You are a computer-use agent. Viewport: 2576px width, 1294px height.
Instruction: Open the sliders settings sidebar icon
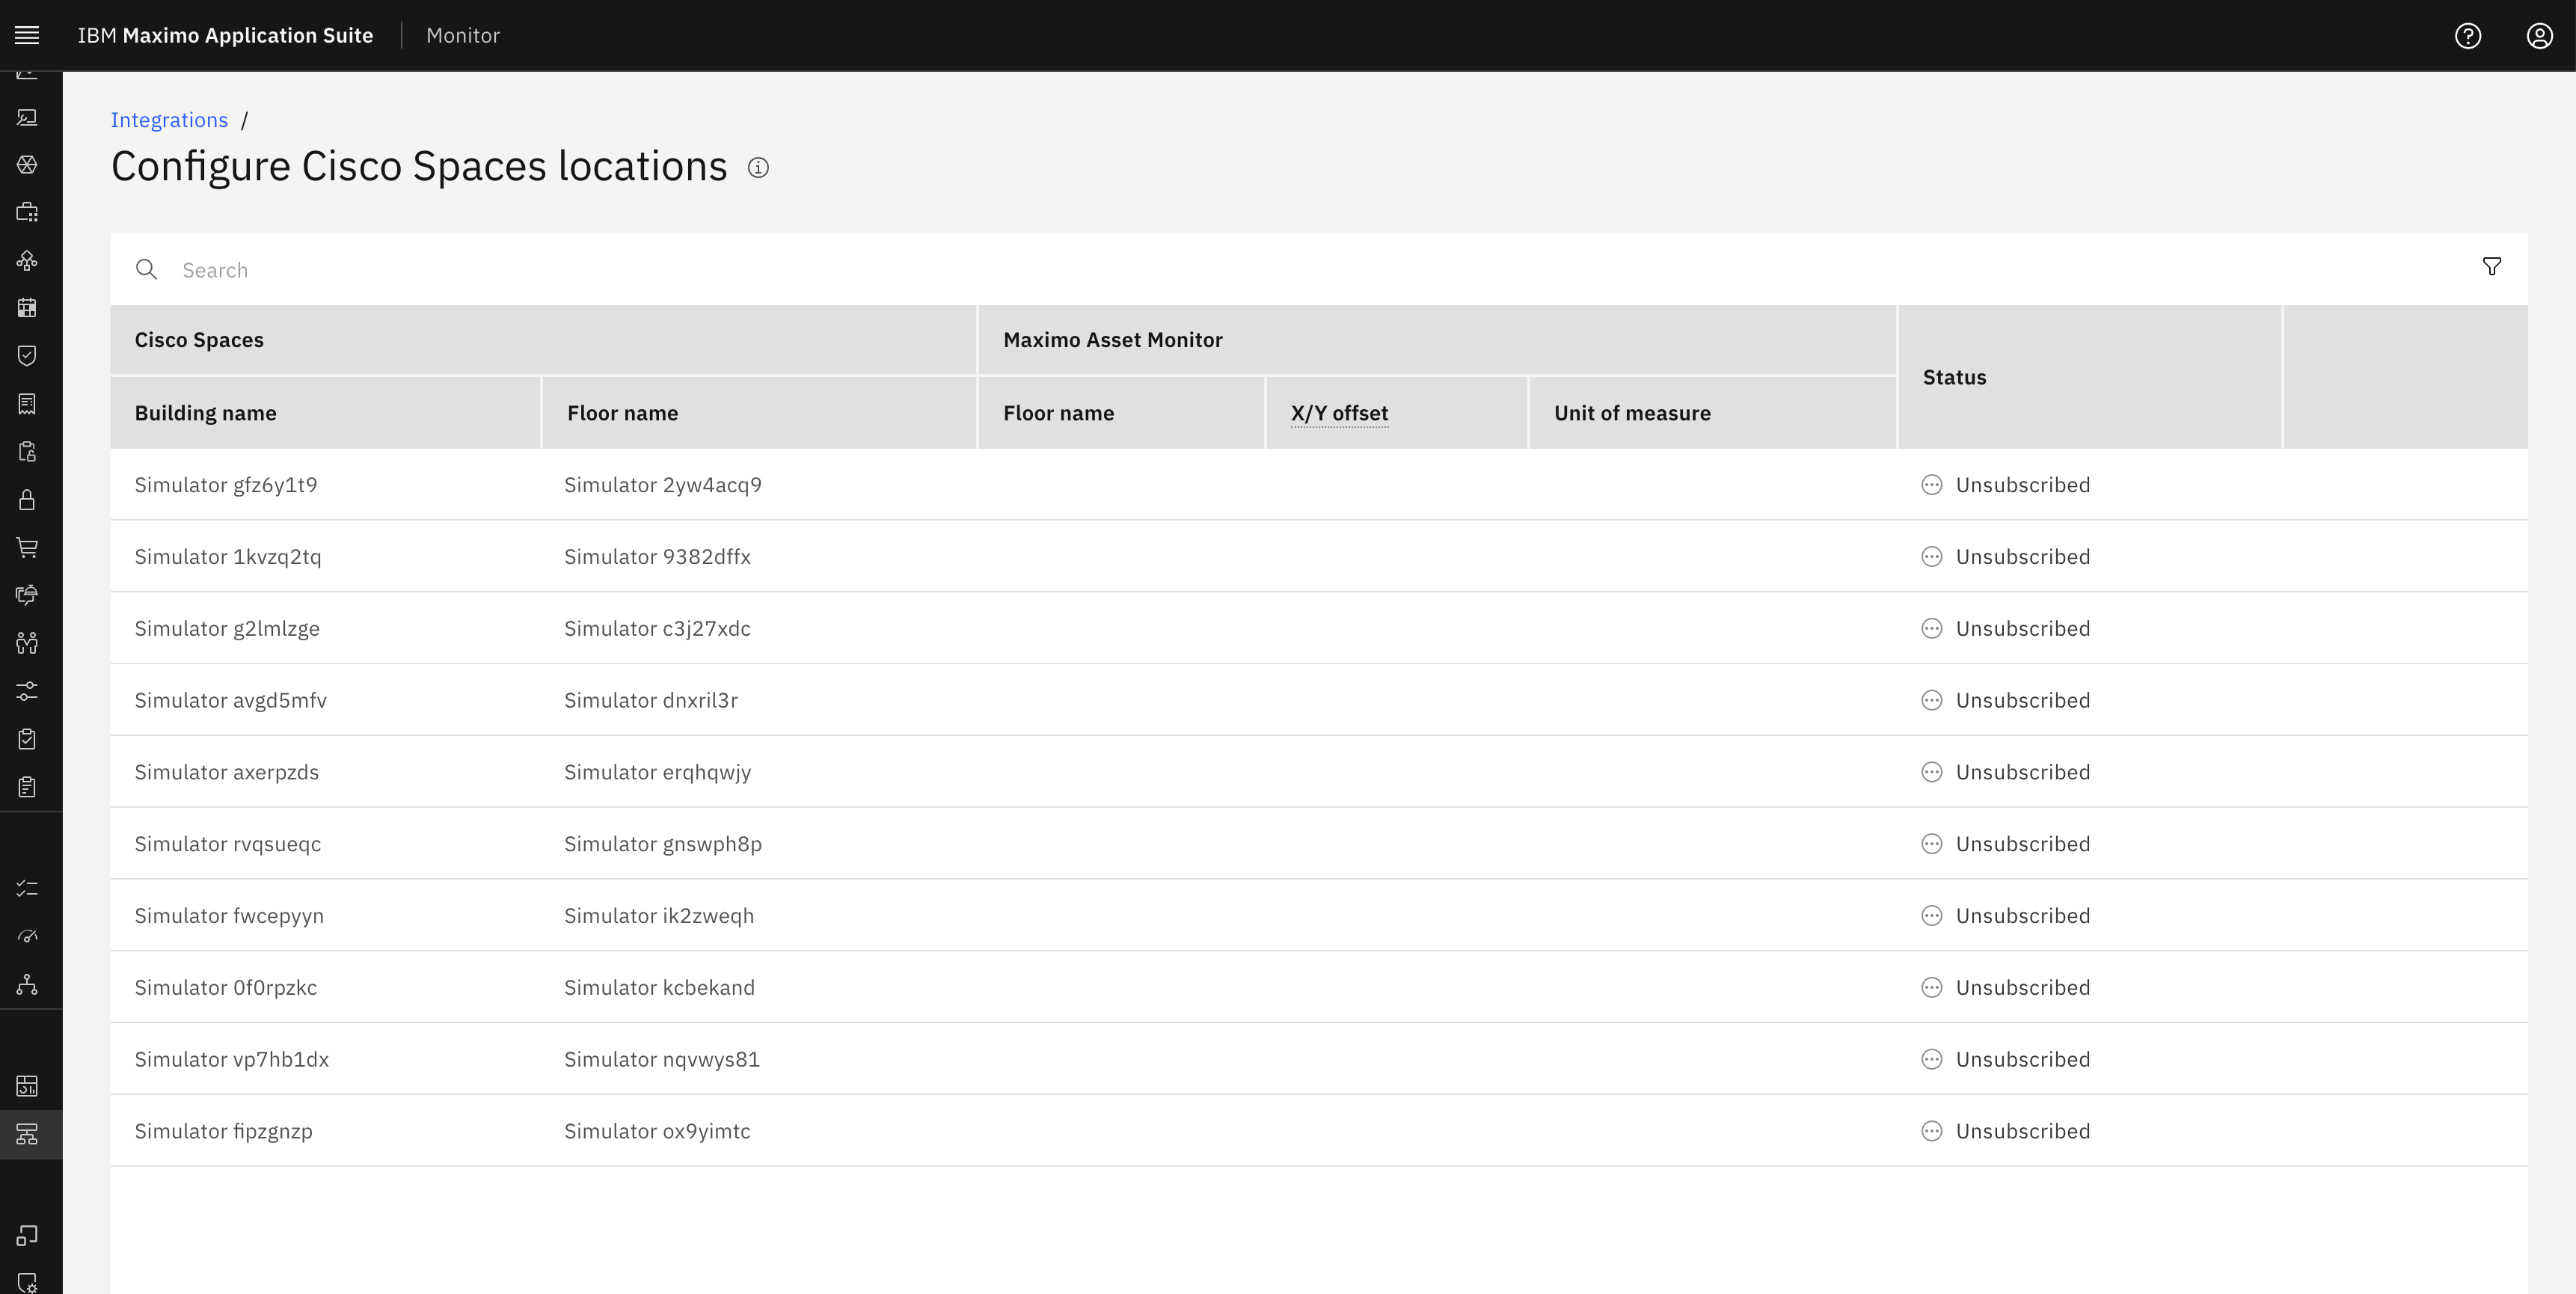27,691
